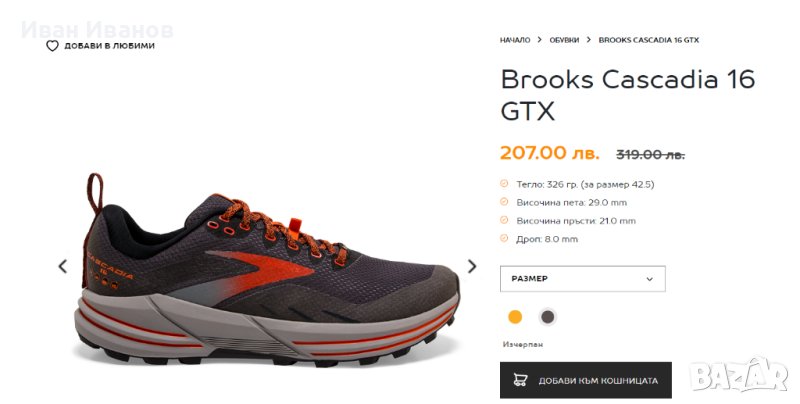
Task: Click the heart favorites icon
Action: click(53, 46)
